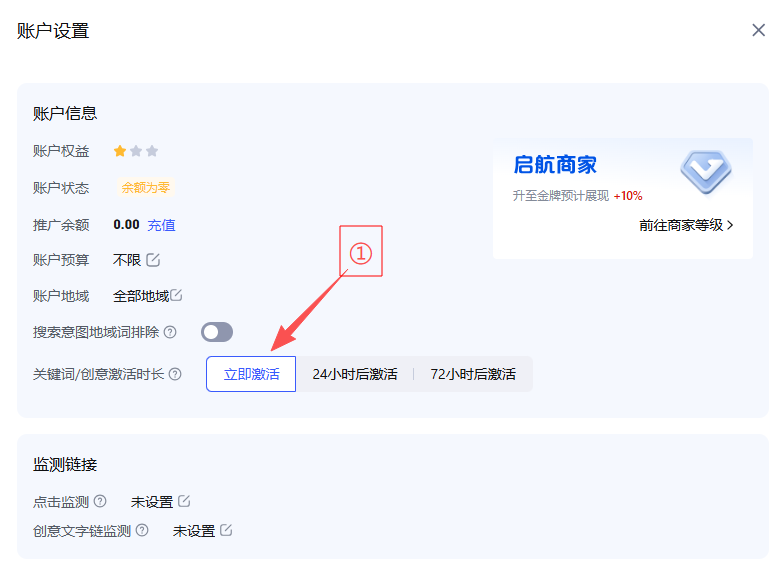The height and width of the screenshot is (586, 782).
Task: Select the 24小时后激活 option
Action: coord(354,374)
